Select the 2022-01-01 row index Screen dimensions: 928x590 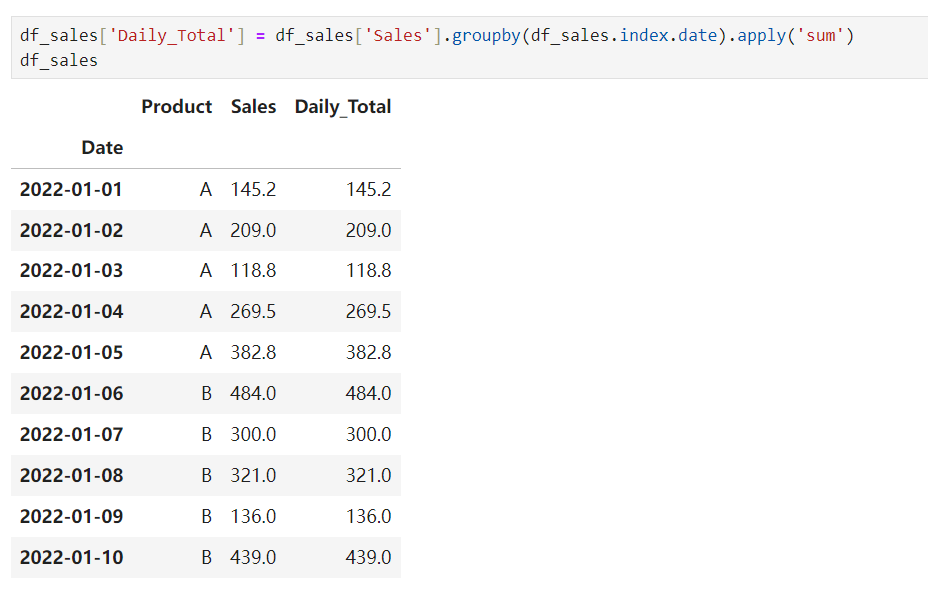point(71,189)
